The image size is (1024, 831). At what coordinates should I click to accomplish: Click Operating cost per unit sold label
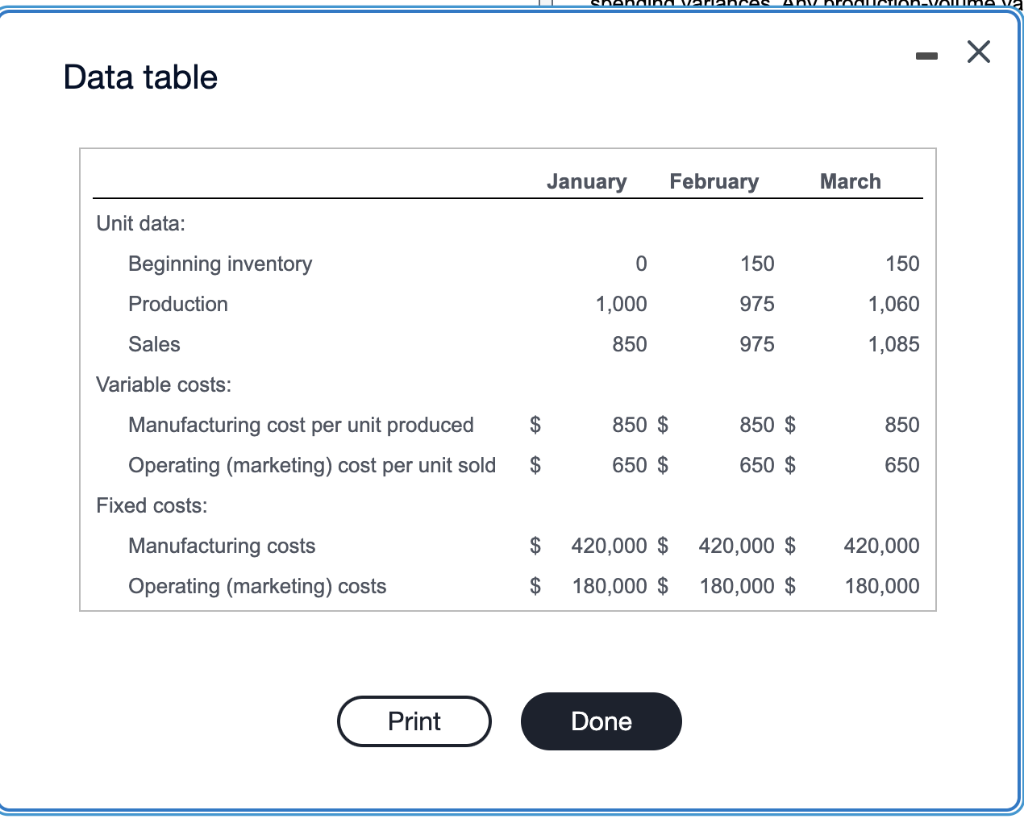point(312,465)
